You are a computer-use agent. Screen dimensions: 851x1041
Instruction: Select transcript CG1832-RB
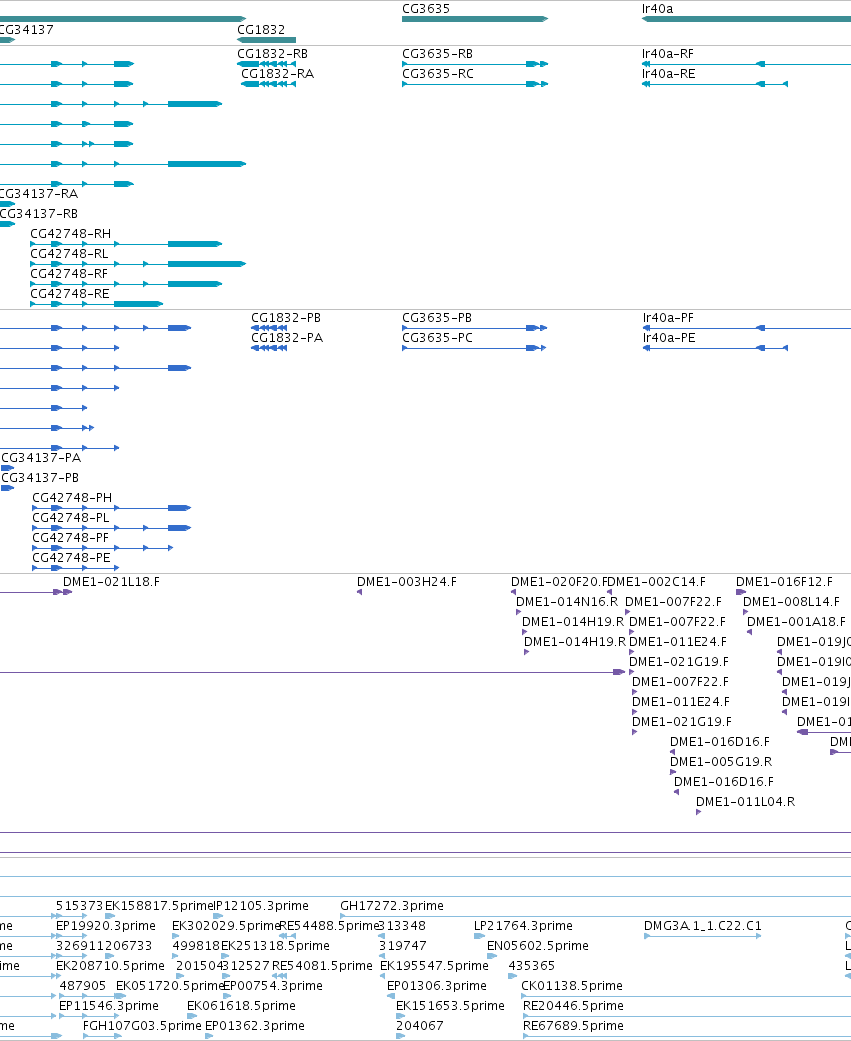click(272, 54)
